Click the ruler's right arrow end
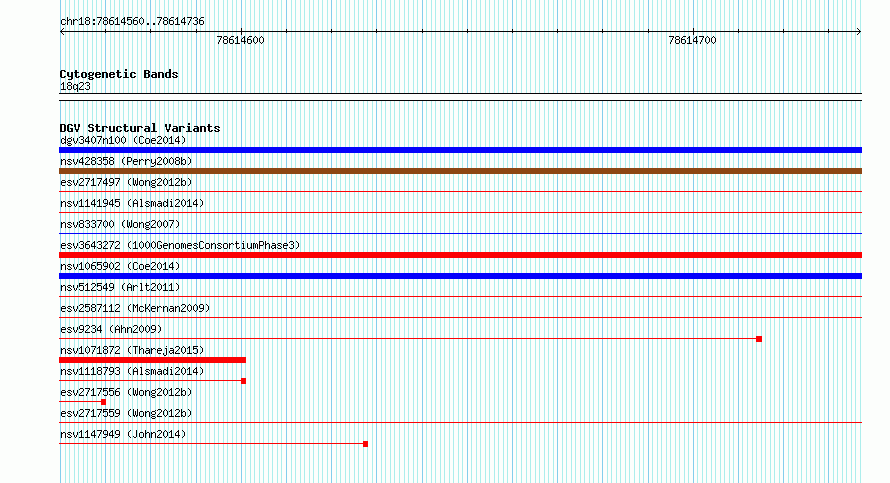Image resolution: width=890 pixels, height=483 pixels. [859, 32]
